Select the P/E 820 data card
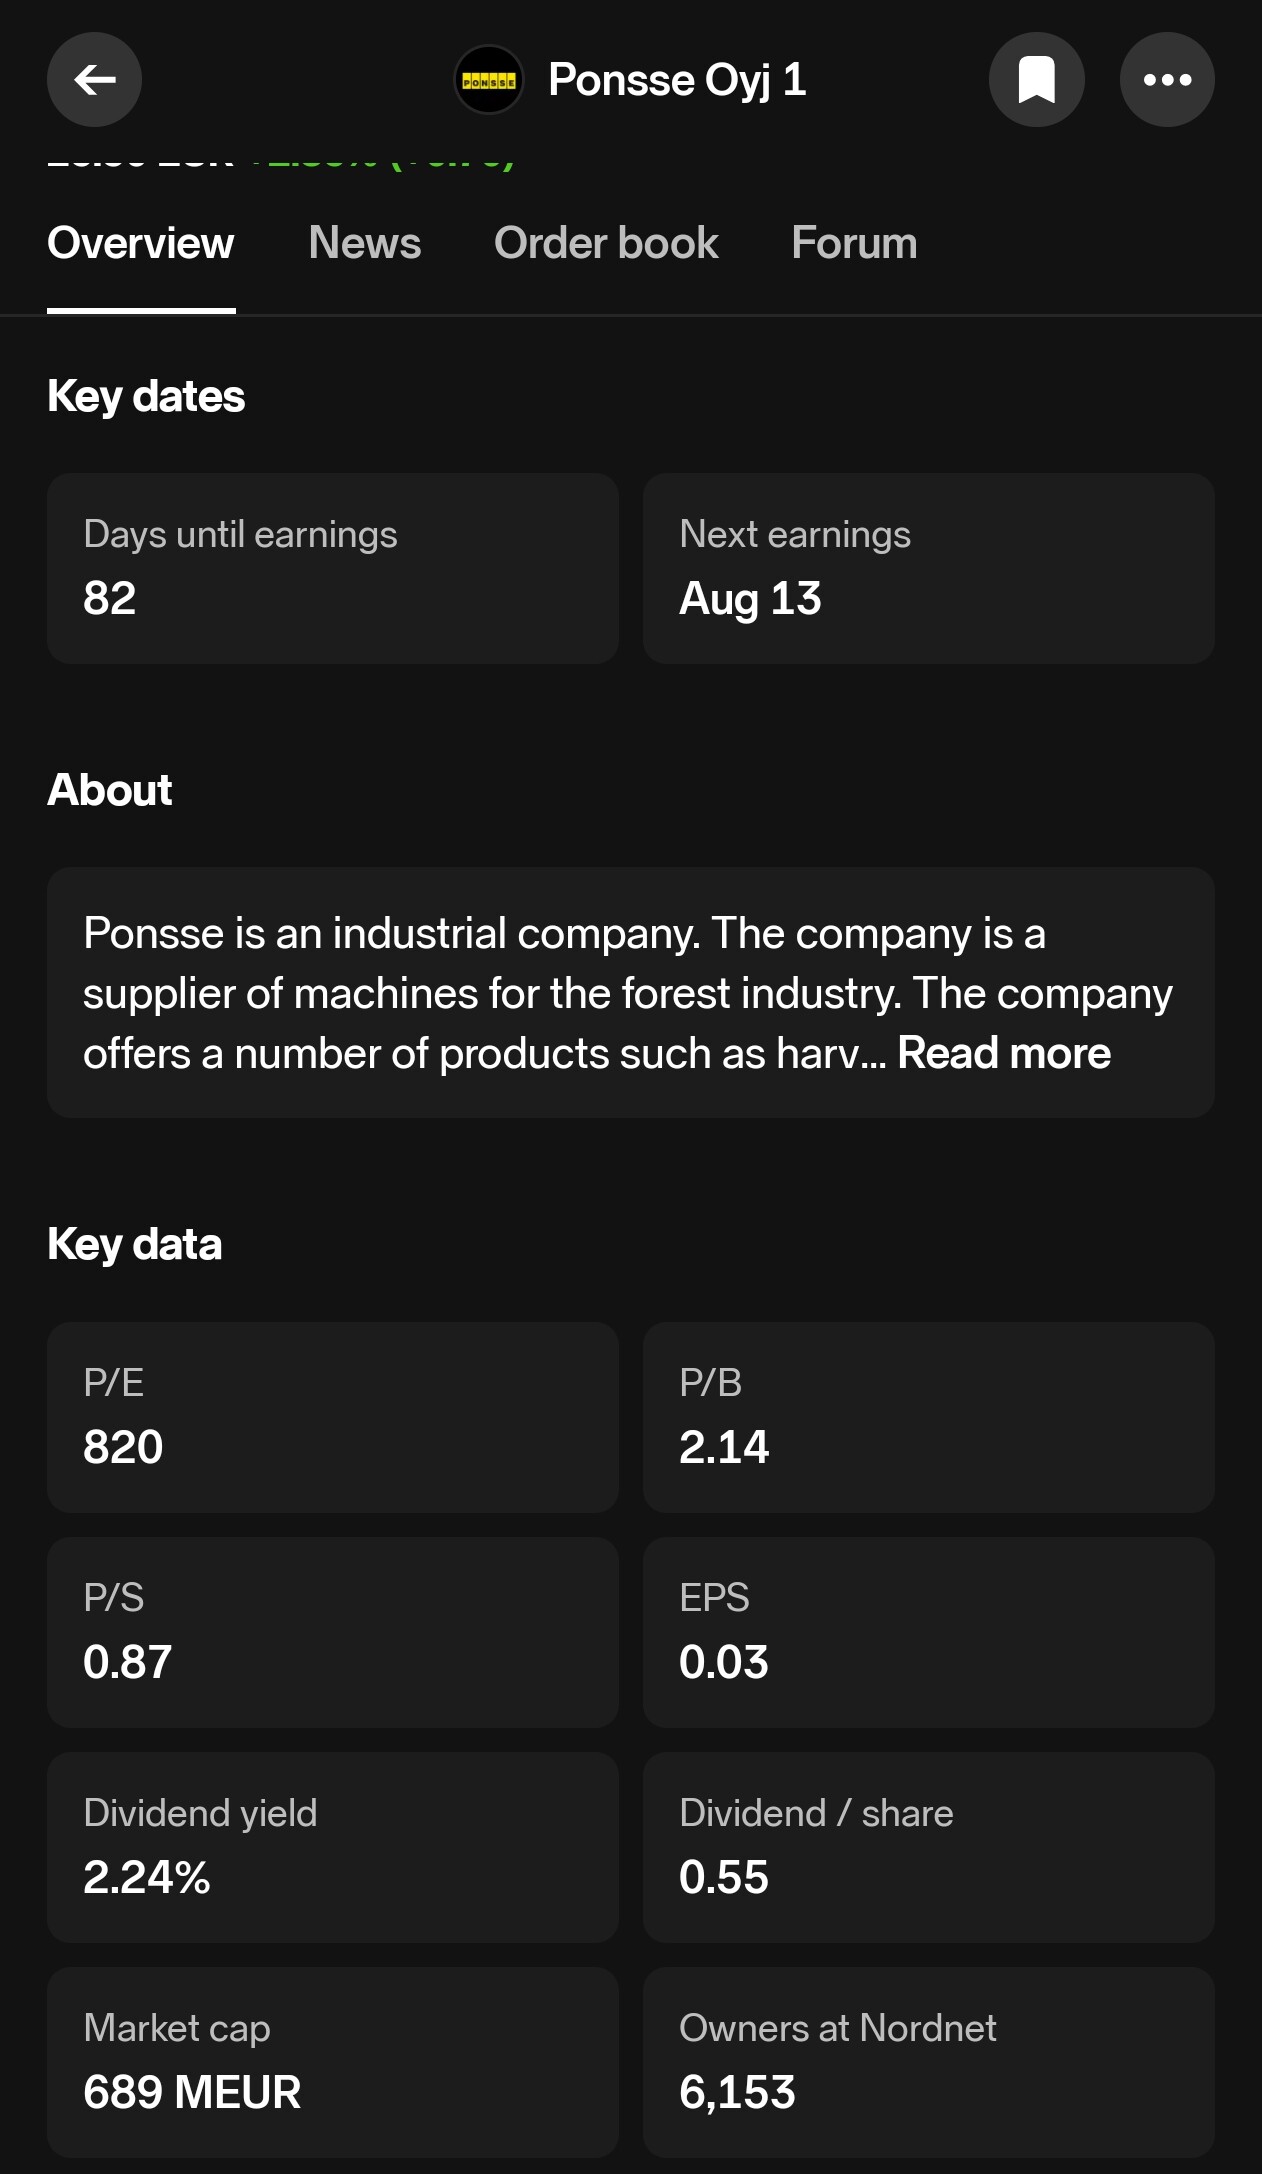Screen dimensions: 1262x2174 coord(332,1417)
